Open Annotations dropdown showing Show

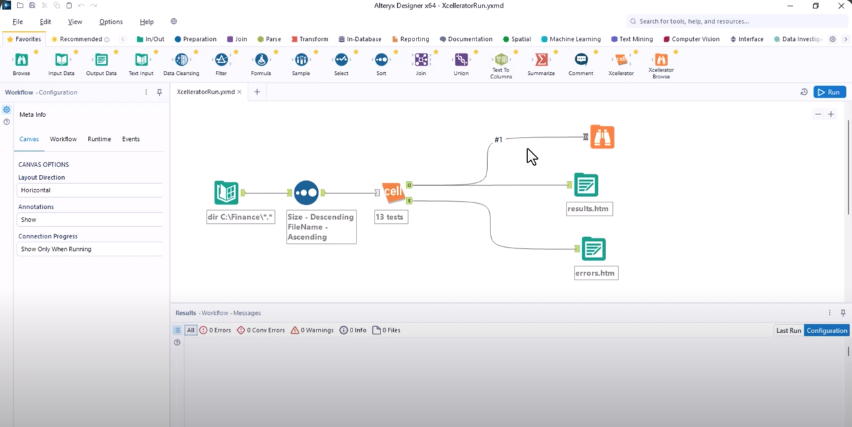click(90, 219)
